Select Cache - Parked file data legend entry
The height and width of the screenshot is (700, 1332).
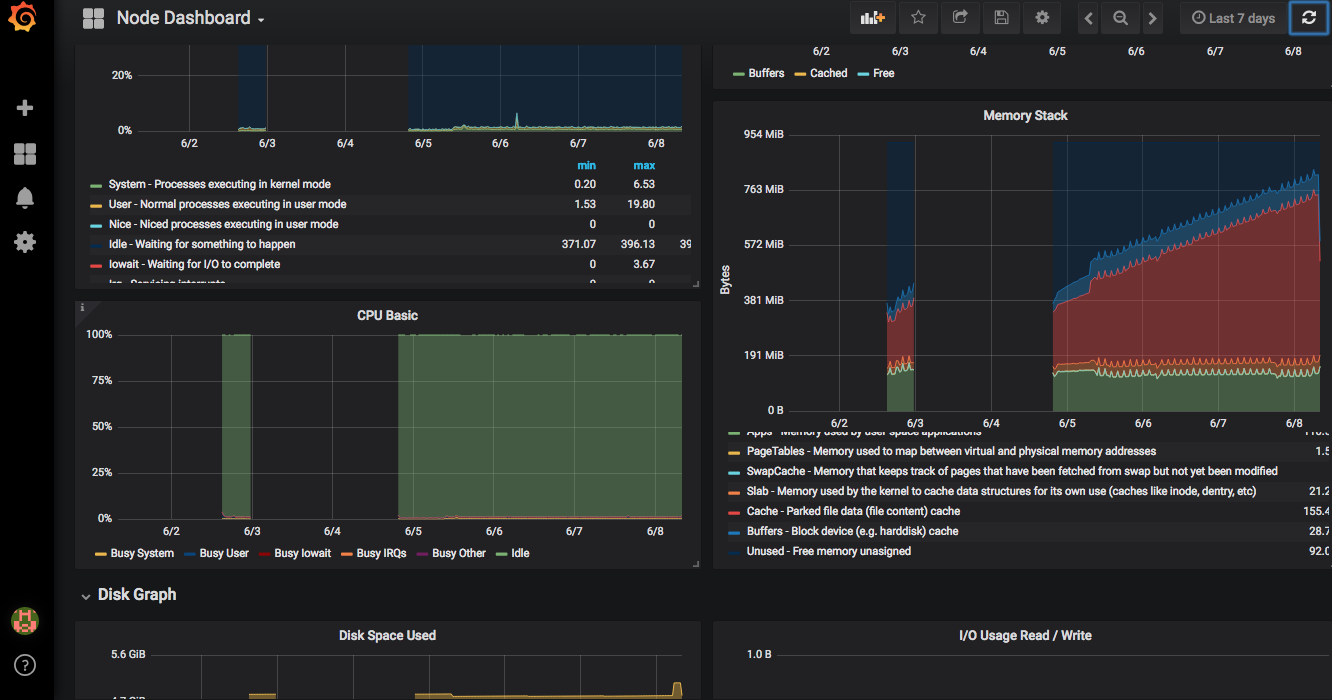[x=853, y=511]
